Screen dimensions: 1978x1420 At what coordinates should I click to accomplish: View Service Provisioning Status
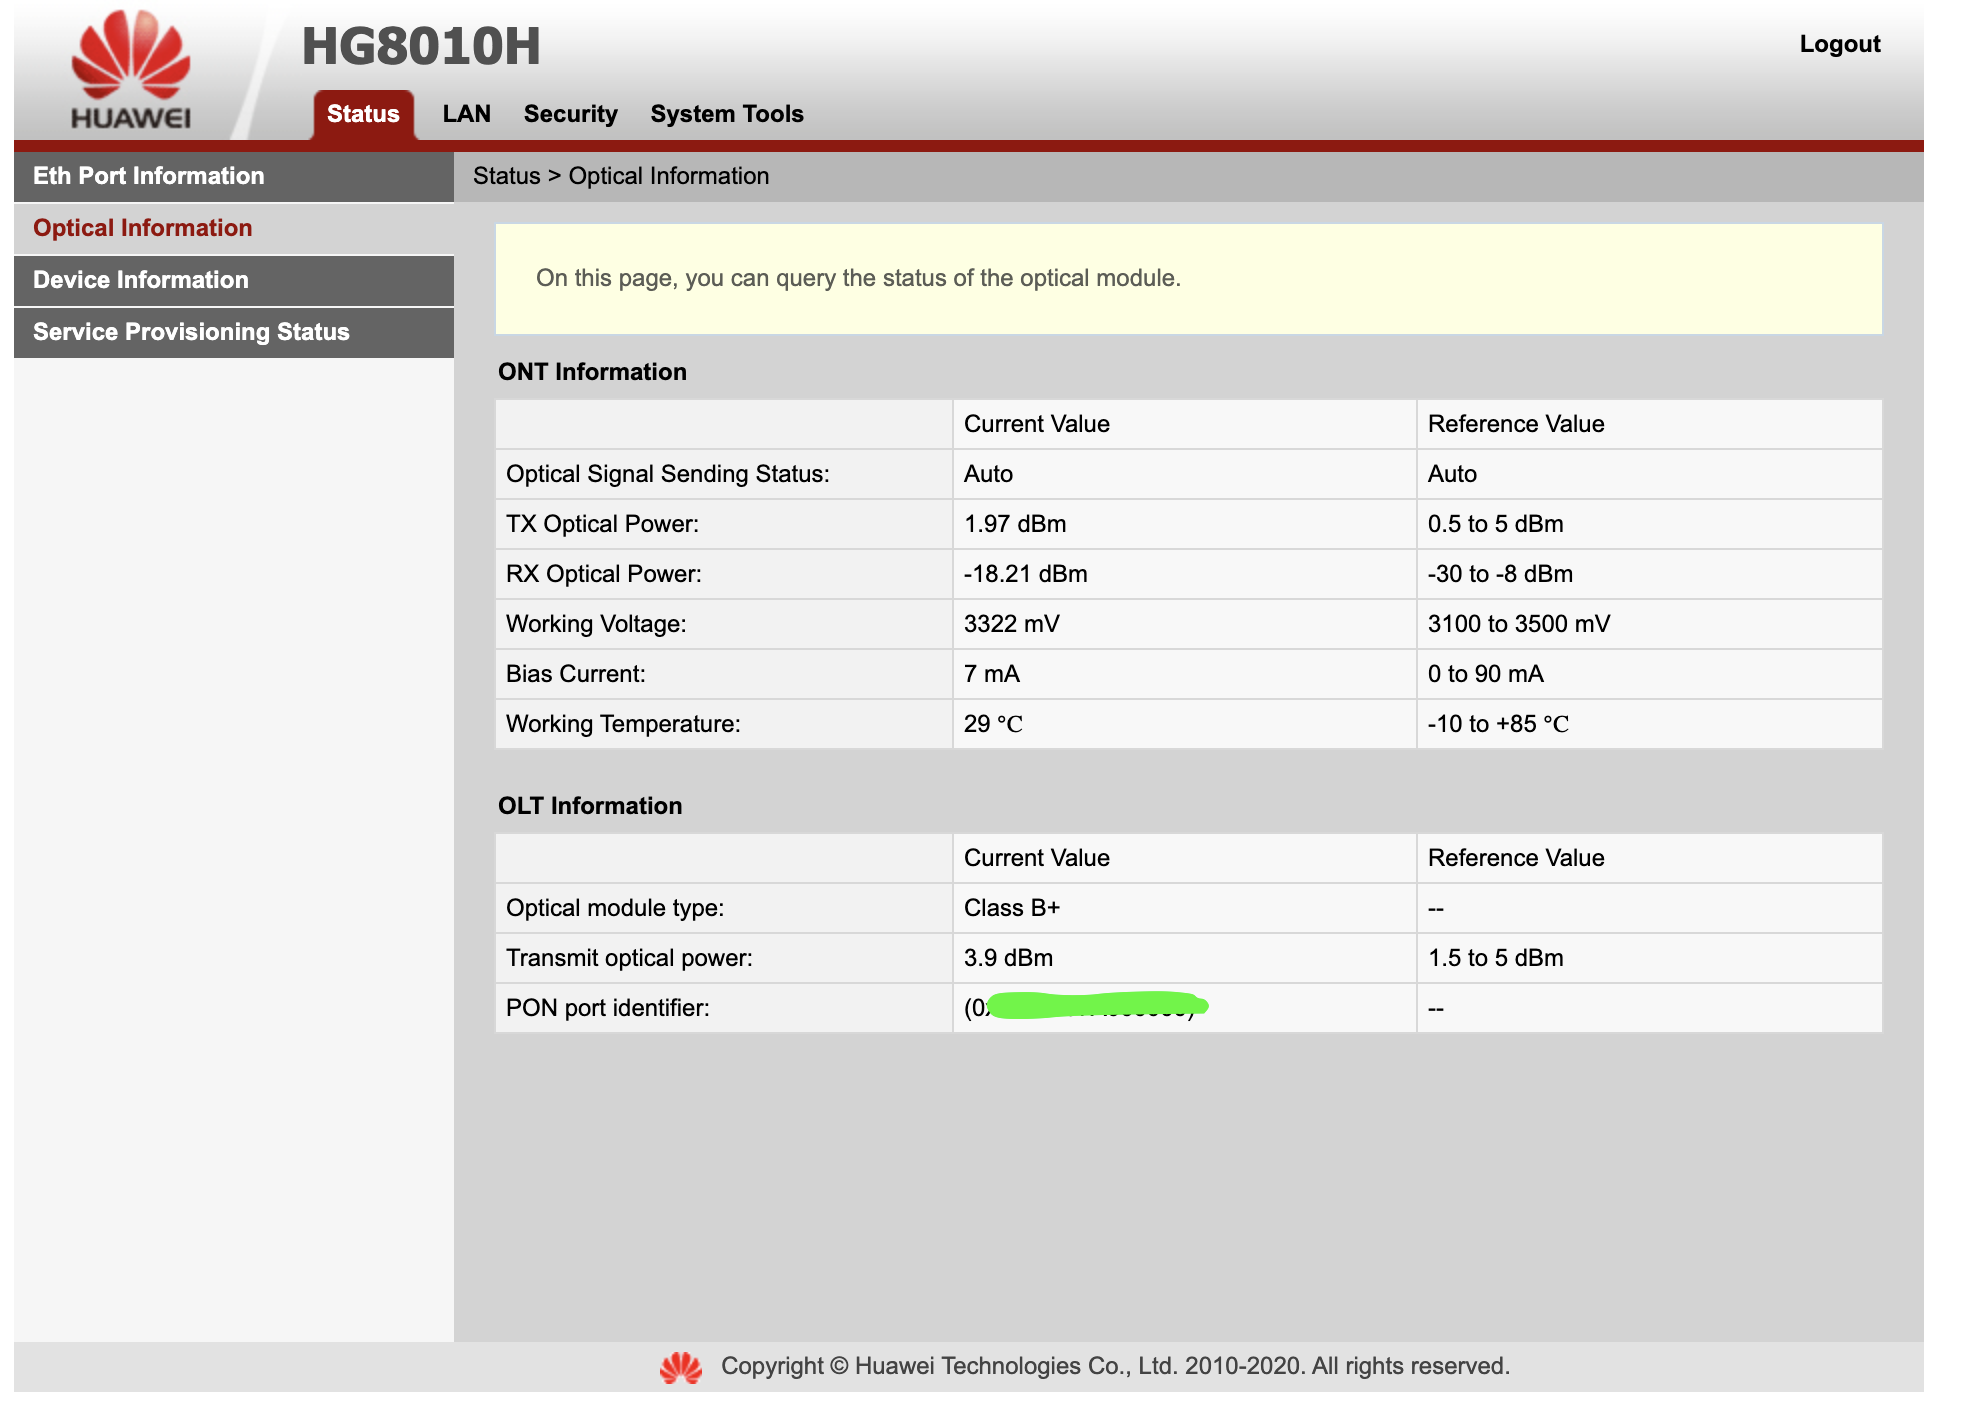190,331
